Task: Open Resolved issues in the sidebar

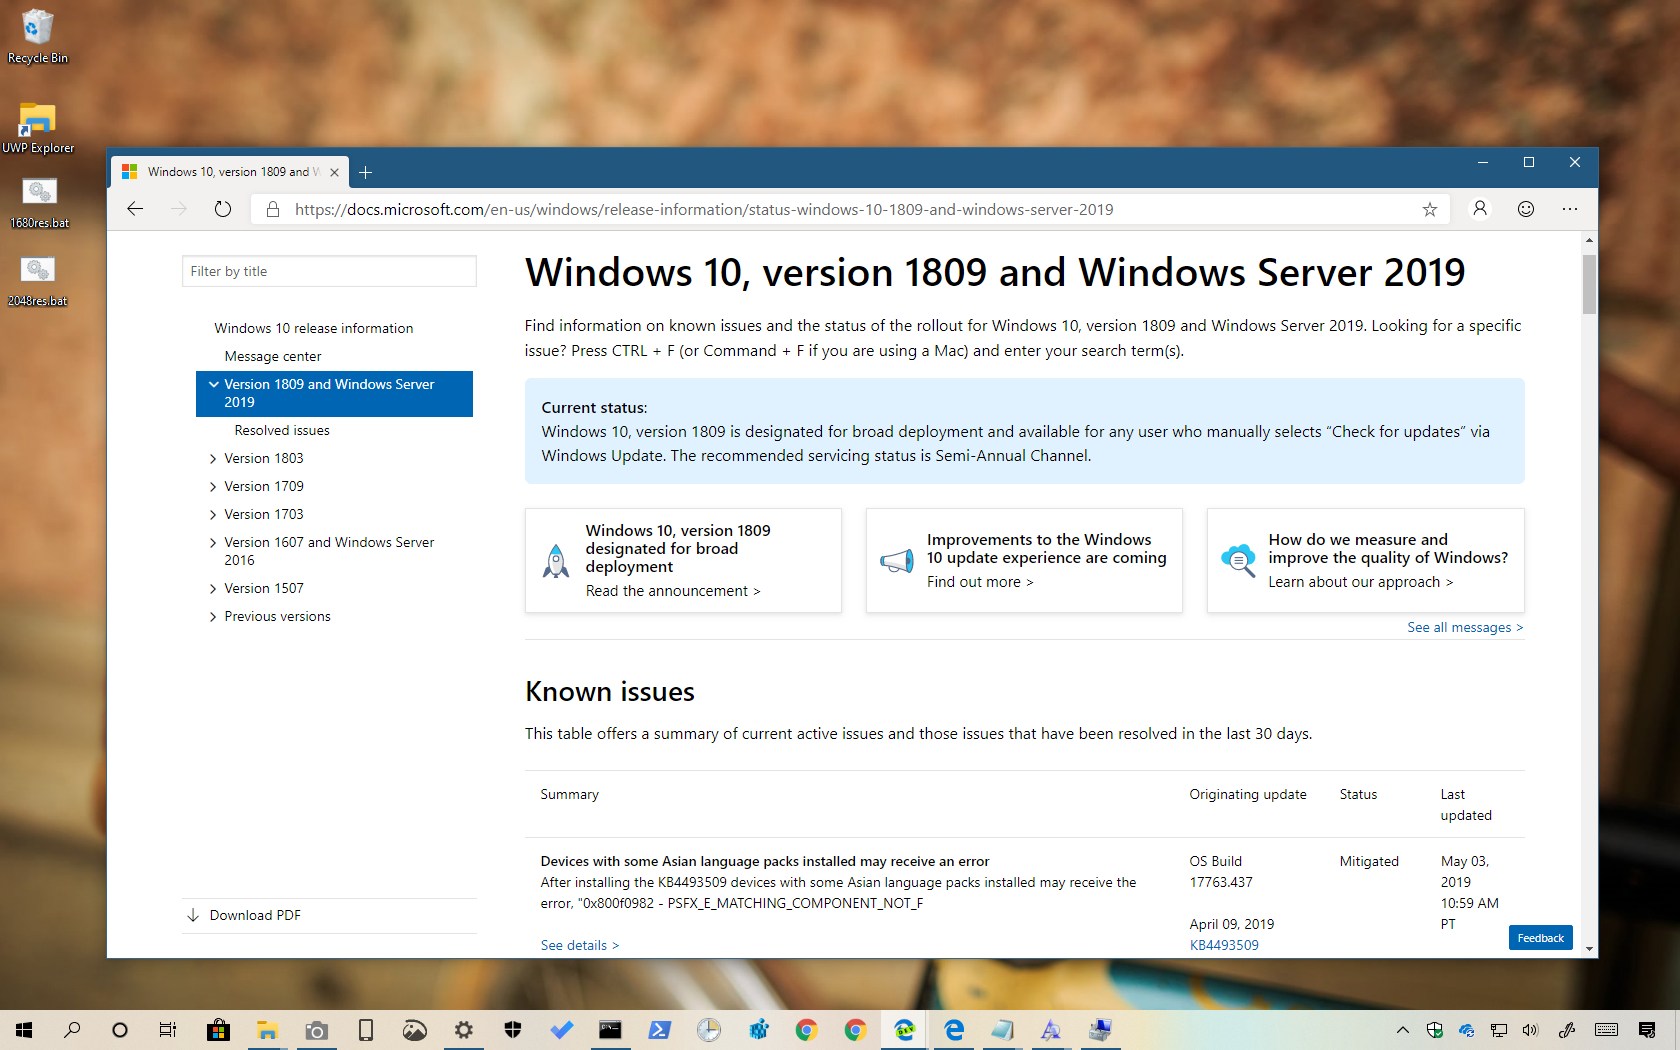Action: (282, 430)
